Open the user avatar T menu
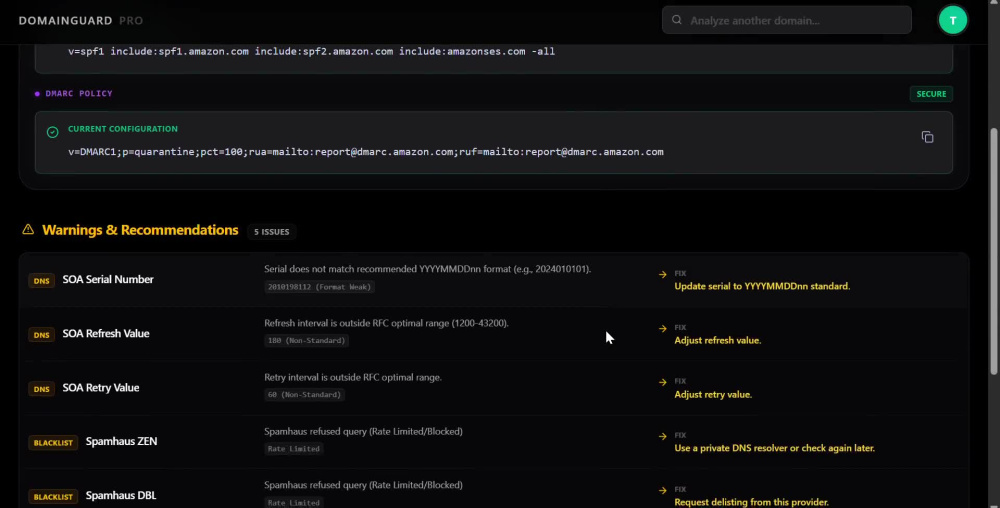1000x508 pixels. [953, 20]
